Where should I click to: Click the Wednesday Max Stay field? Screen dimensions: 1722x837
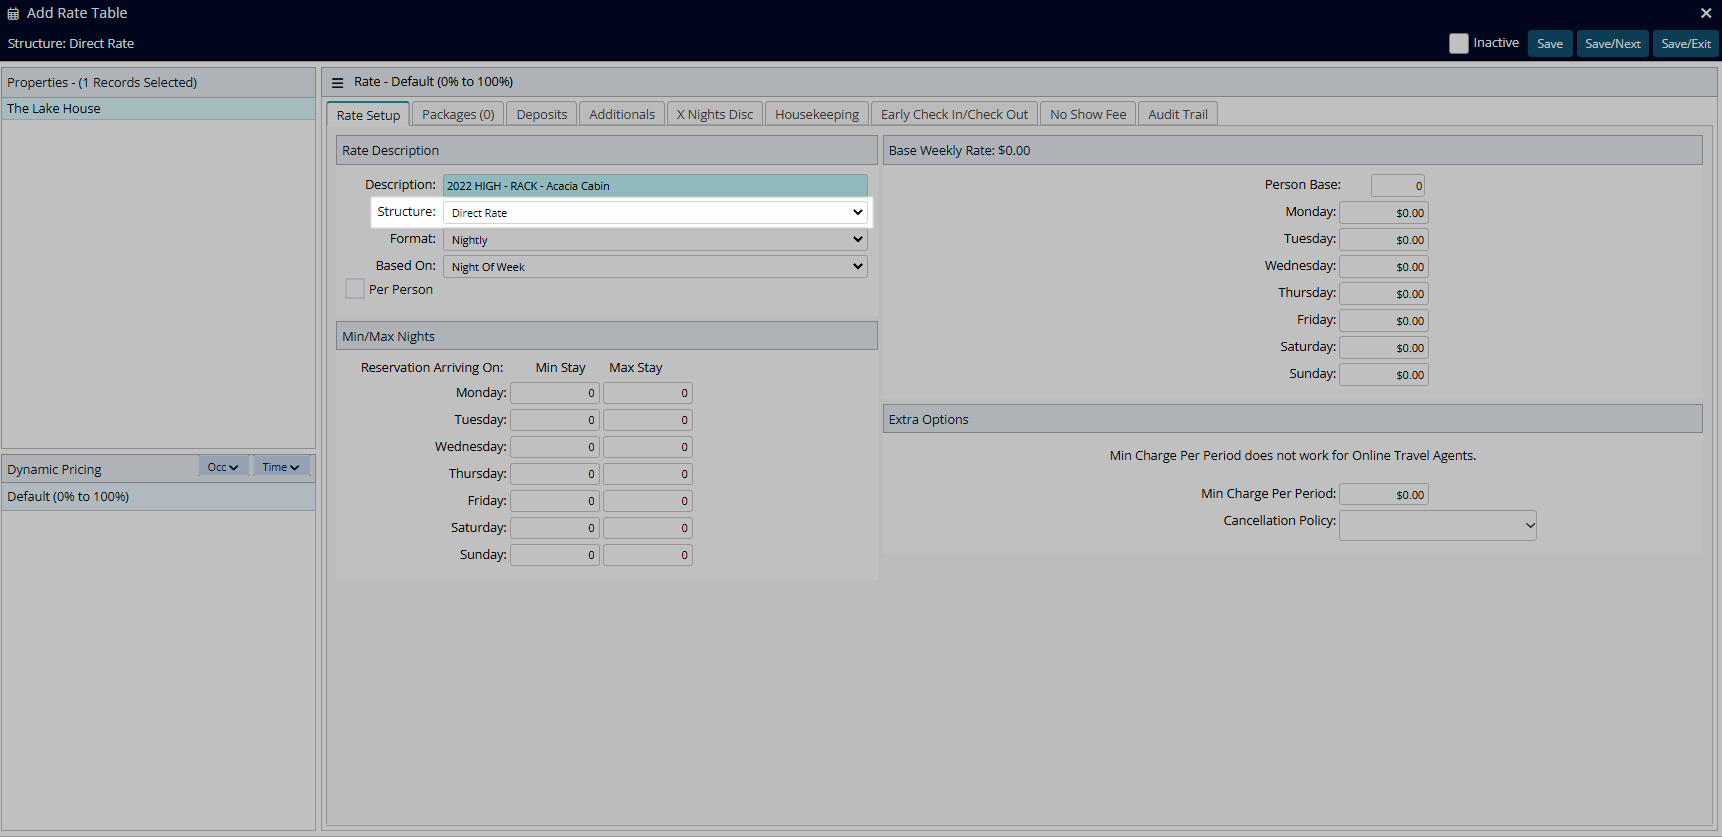point(648,447)
